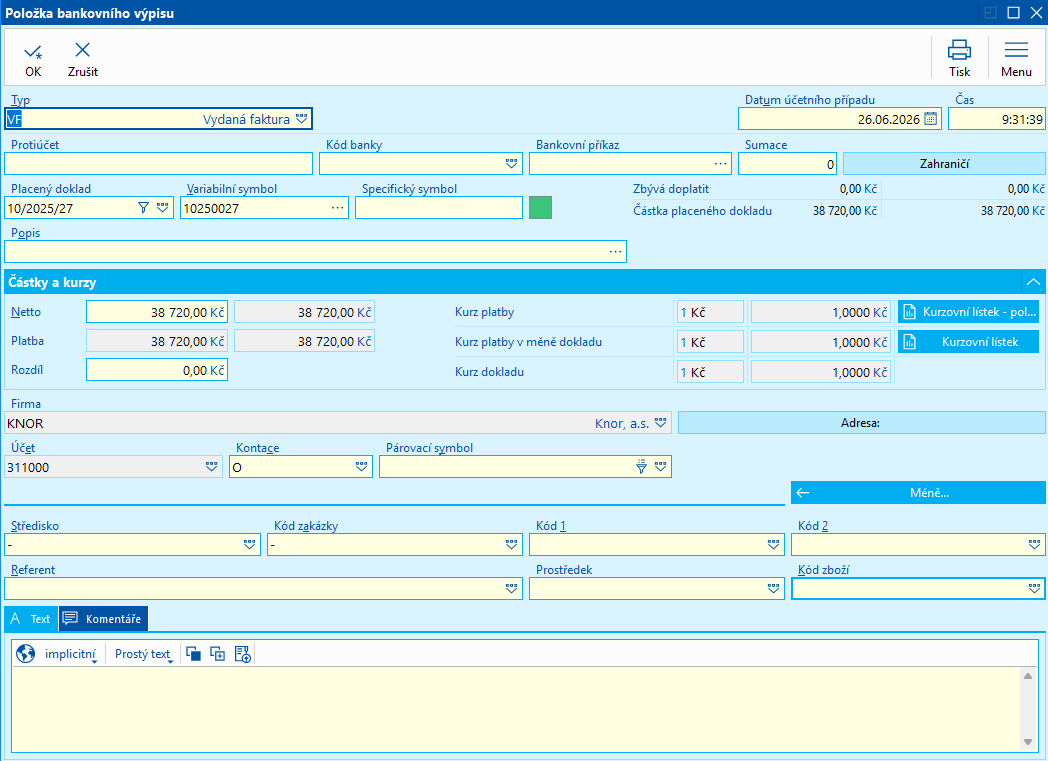Click the Zahraničí button
The image size is (1048, 761).
tap(944, 164)
